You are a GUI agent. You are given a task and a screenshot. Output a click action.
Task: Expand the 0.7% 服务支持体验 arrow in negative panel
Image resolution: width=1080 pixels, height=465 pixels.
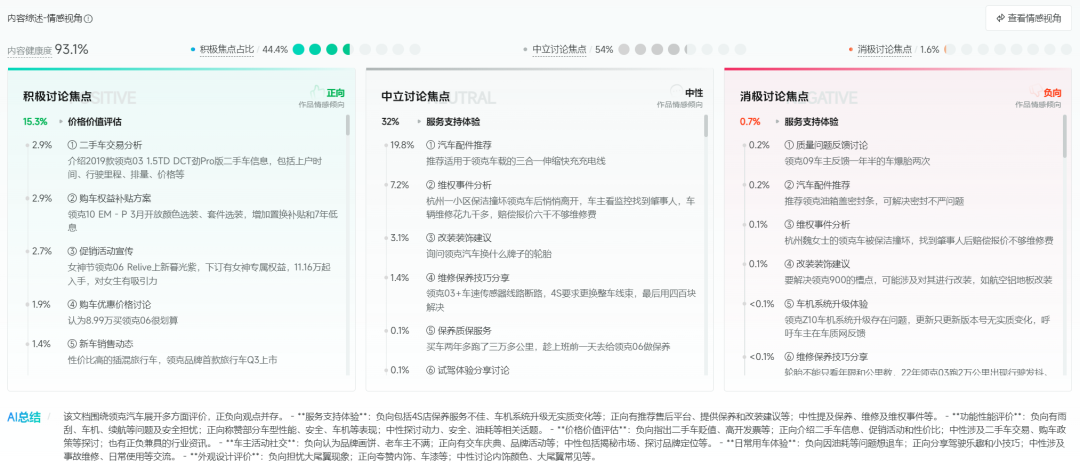[x=777, y=121]
